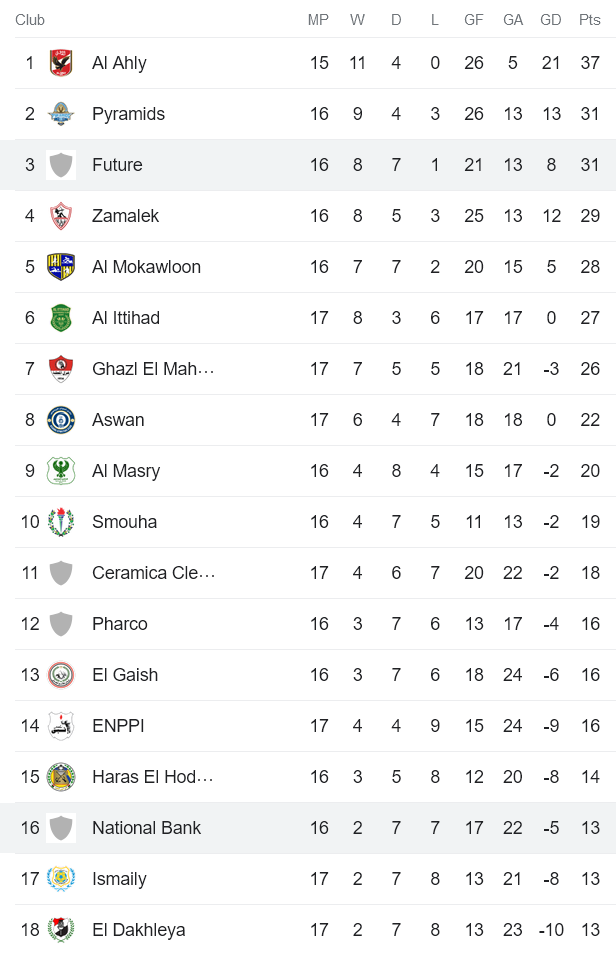Screen dimensions: 616x962
Task: Open Ceramica Cleopatra team name link
Action: pyautogui.click(x=153, y=573)
